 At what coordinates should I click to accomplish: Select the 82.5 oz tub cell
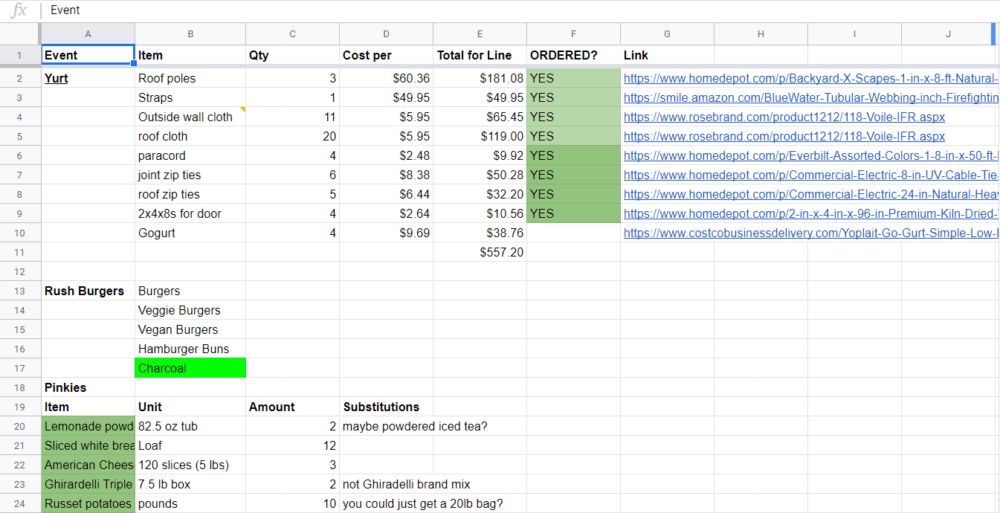point(190,426)
